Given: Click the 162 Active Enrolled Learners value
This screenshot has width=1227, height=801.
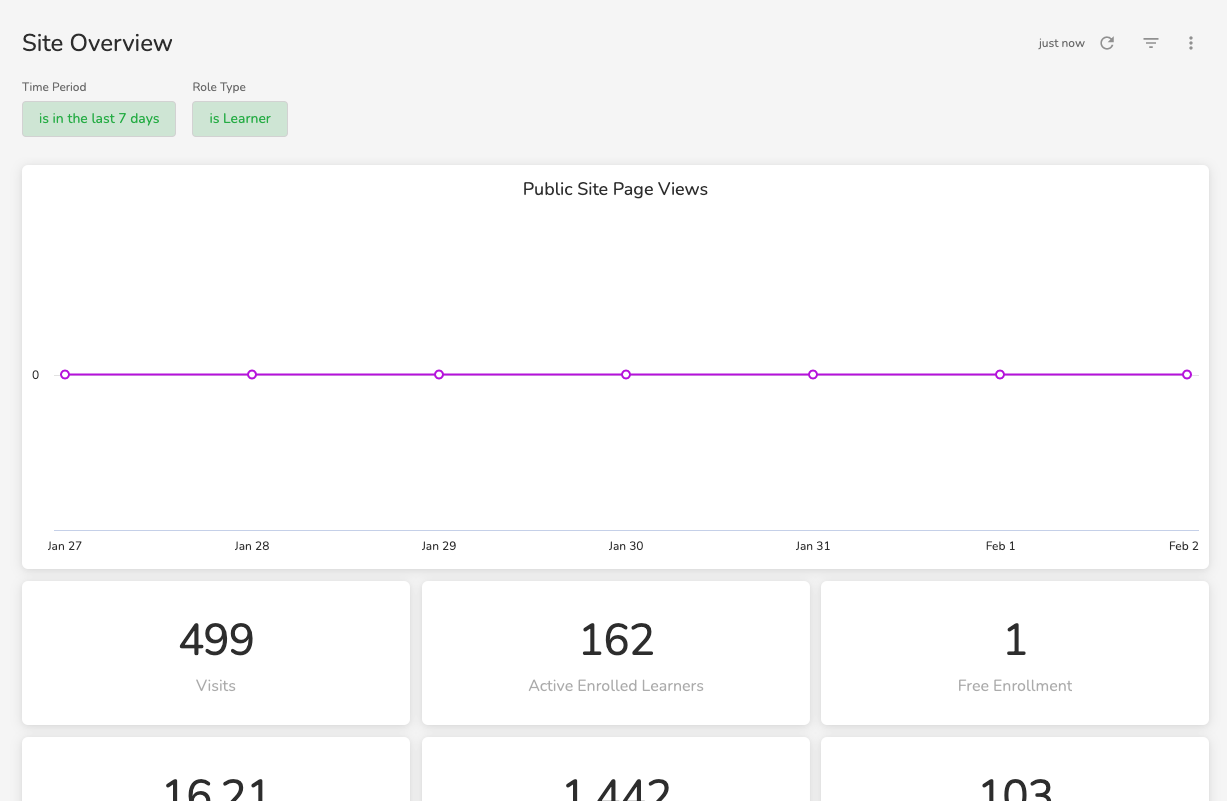Looking at the screenshot, I should tap(616, 640).
